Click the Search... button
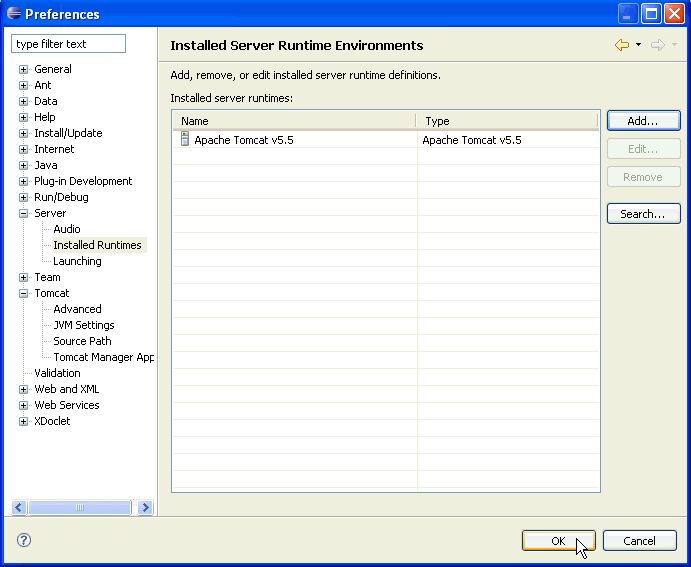Viewport: 691px width, 567px height. (643, 214)
